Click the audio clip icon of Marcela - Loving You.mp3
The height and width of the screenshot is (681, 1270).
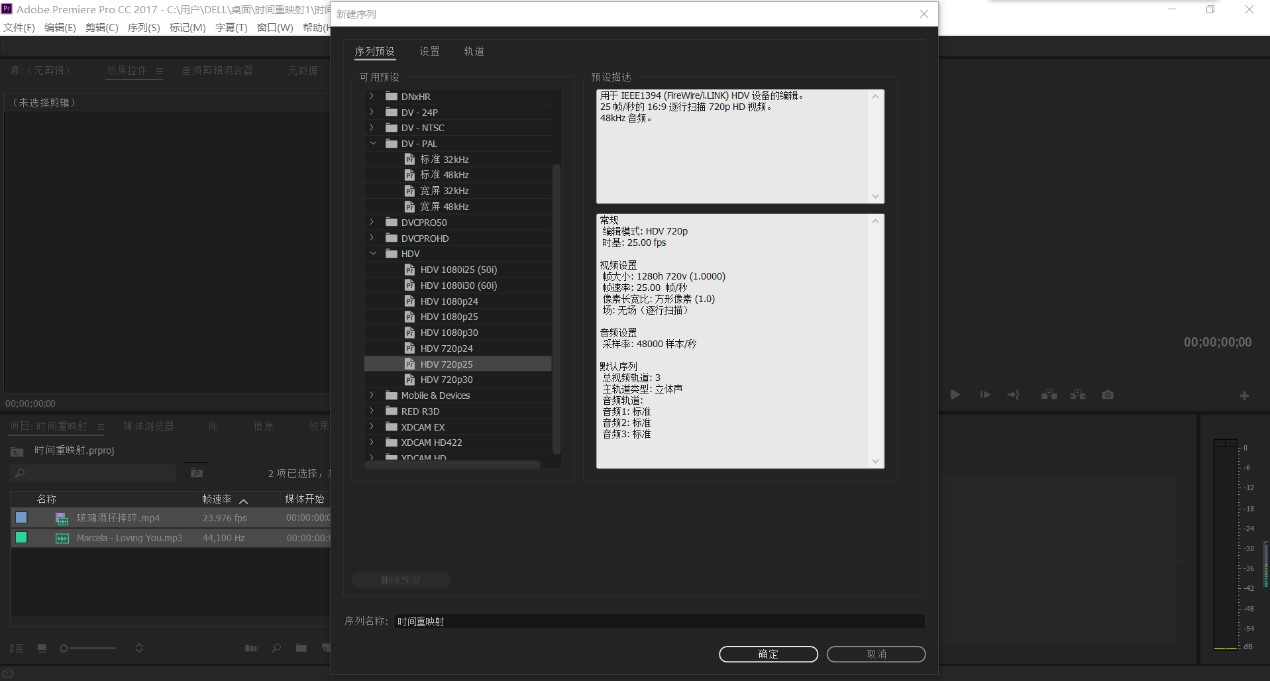tap(62, 538)
